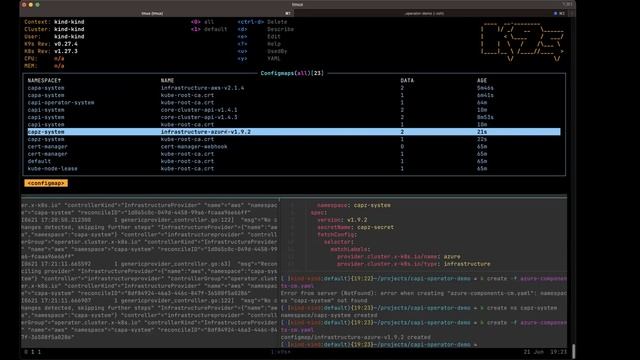Click secretName: capz-secret YAML line
The height and width of the screenshot is (360, 640).
(356, 227)
